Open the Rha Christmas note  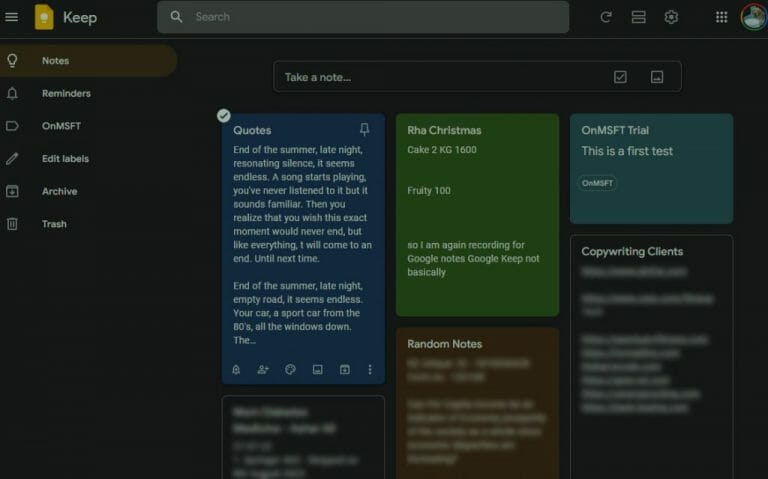478,215
